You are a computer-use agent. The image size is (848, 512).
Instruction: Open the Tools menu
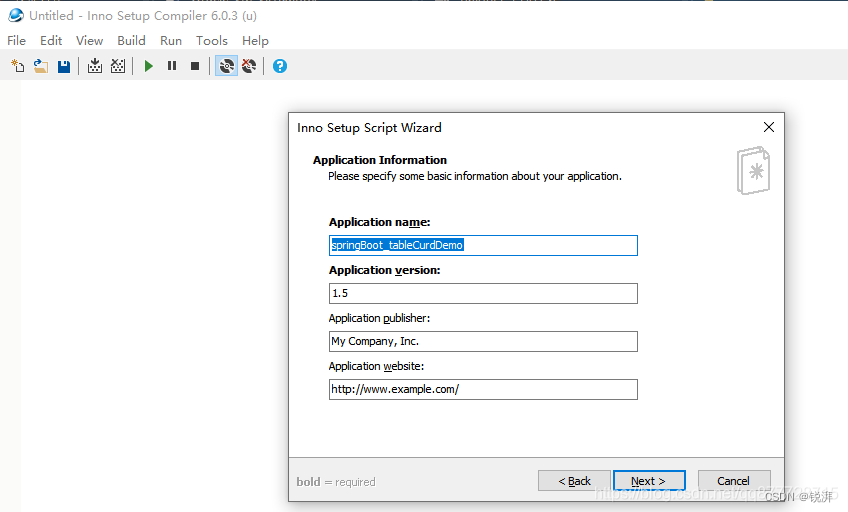click(211, 41)
